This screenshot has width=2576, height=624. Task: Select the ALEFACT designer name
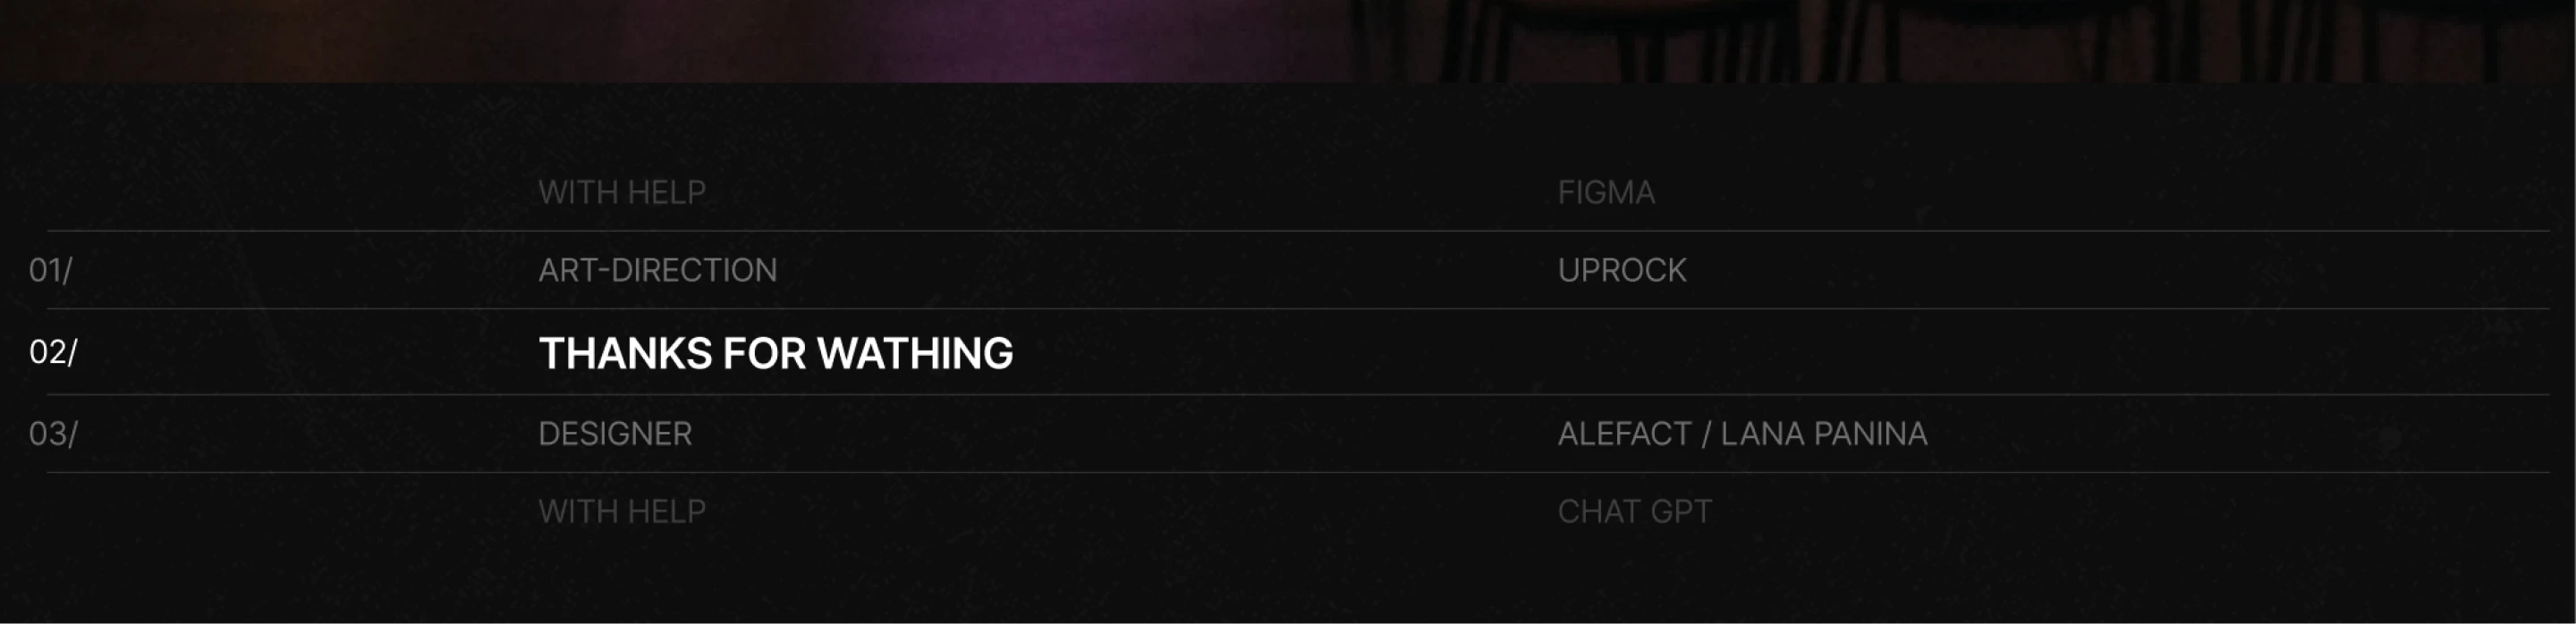1624,434
